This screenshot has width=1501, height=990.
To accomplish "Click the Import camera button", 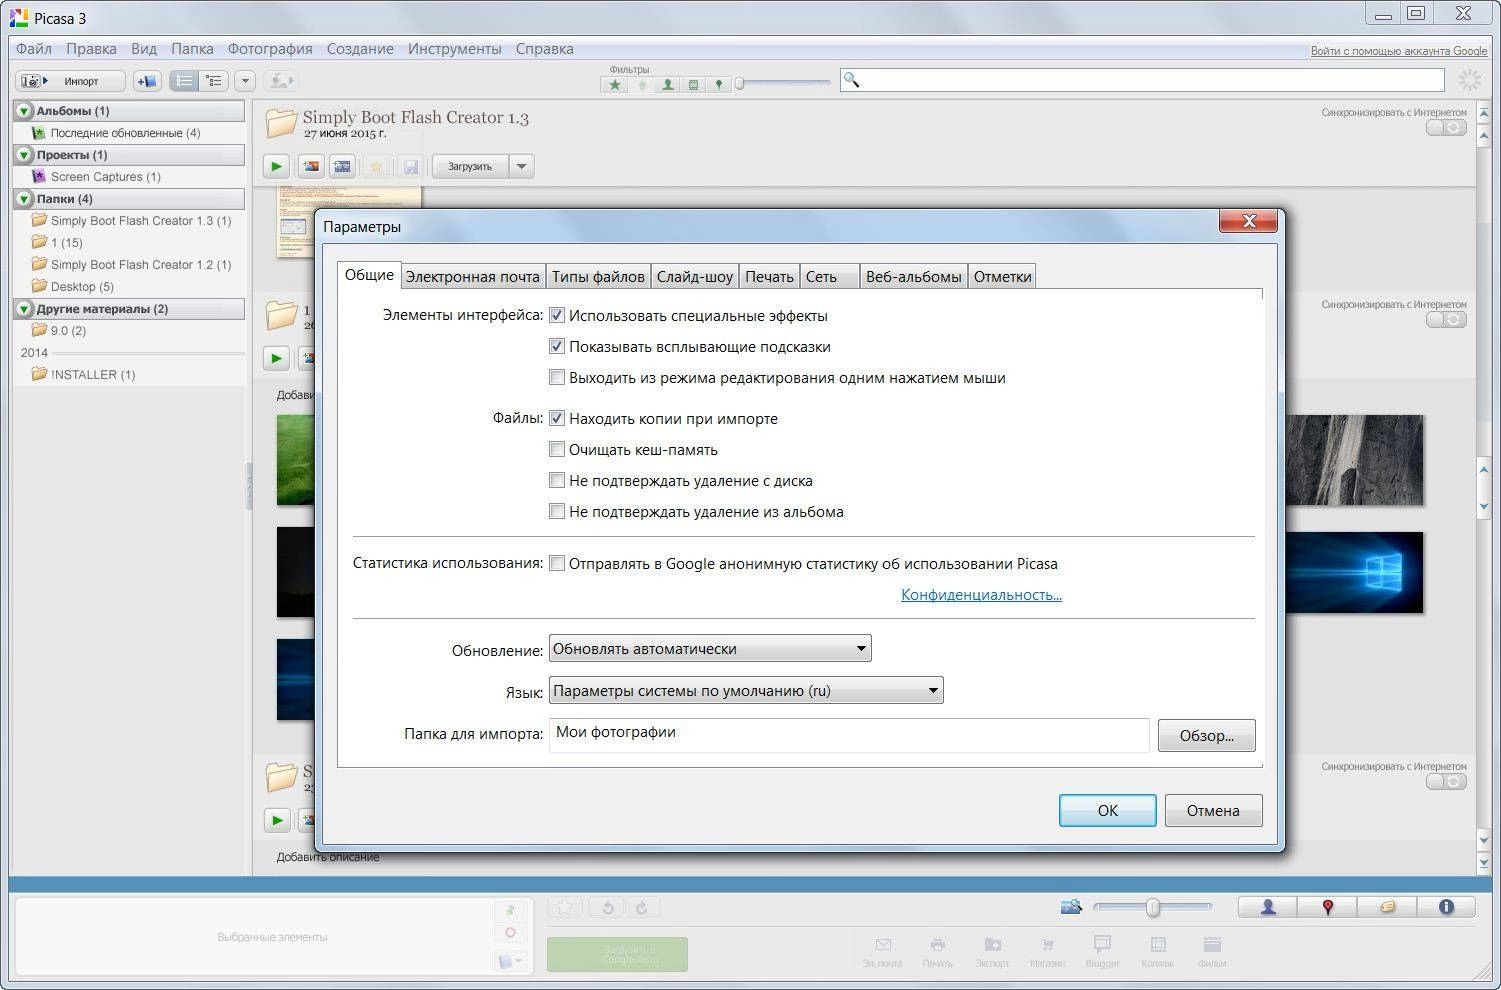I will point(70,81).
